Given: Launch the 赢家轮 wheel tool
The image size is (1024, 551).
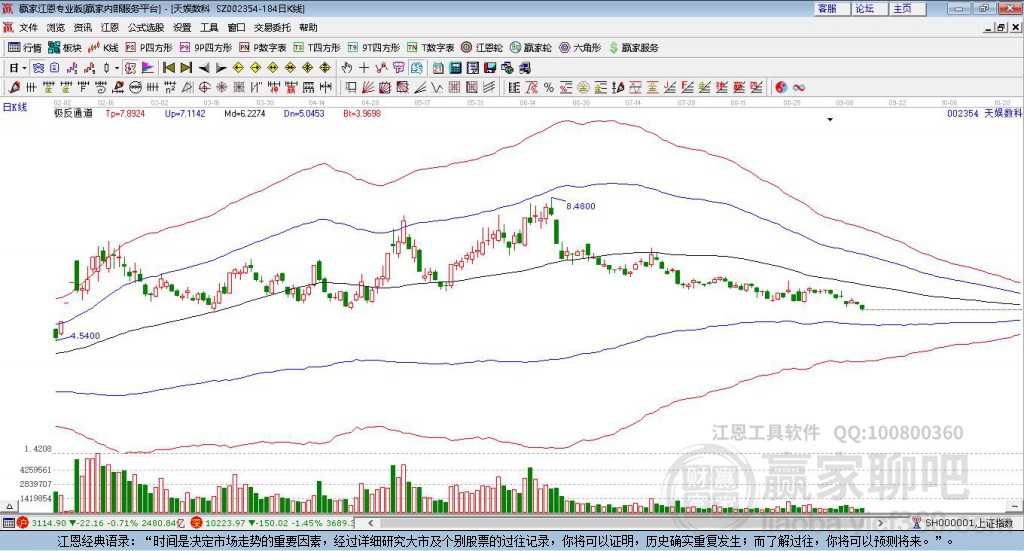Looking at the screenshot, I should click(530, 48).
